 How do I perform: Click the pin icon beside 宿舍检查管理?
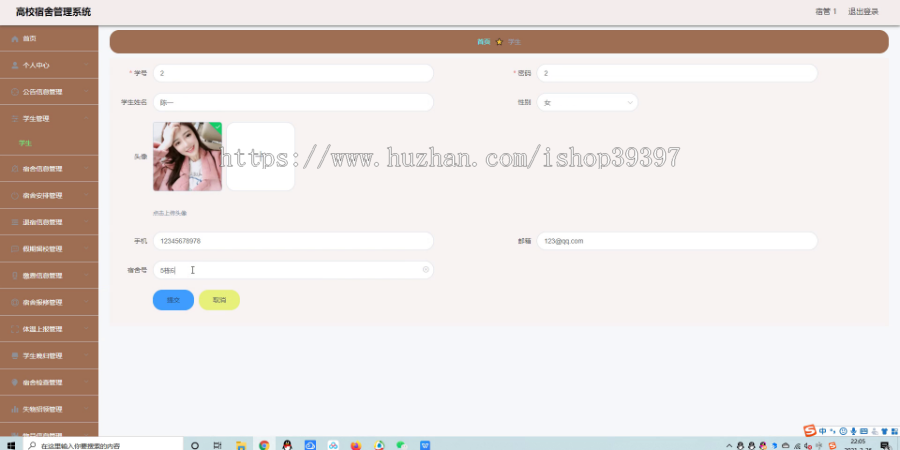tap(15, 382)
